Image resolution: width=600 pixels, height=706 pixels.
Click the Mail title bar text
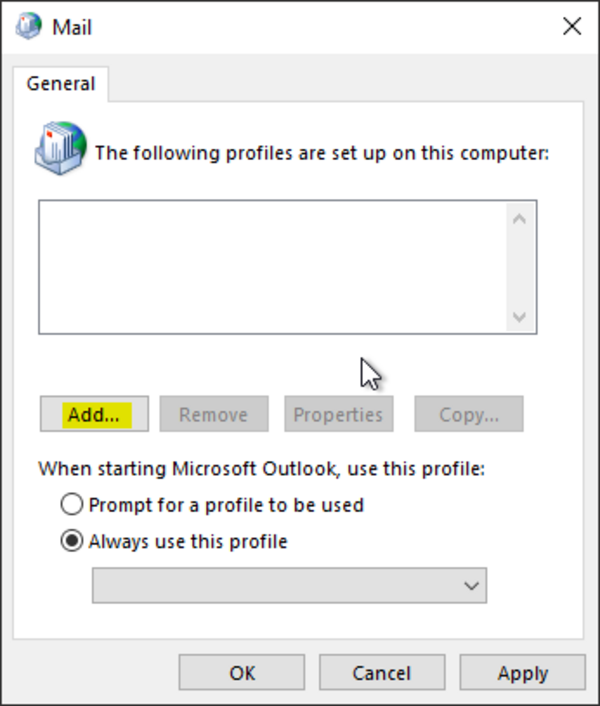(x=72, y=27)
